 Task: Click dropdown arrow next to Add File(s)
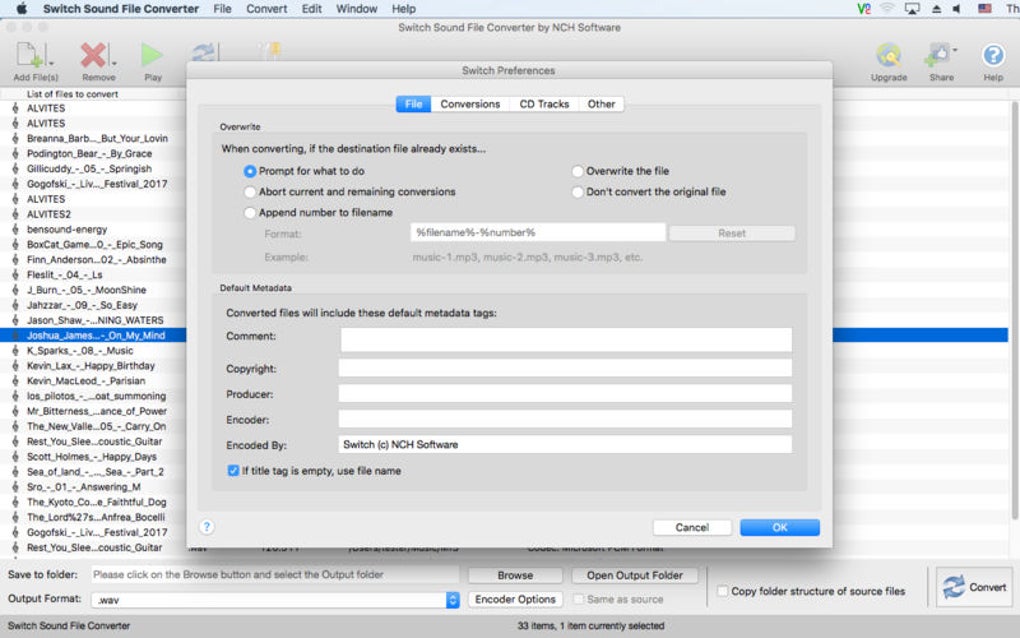(51, 63)
